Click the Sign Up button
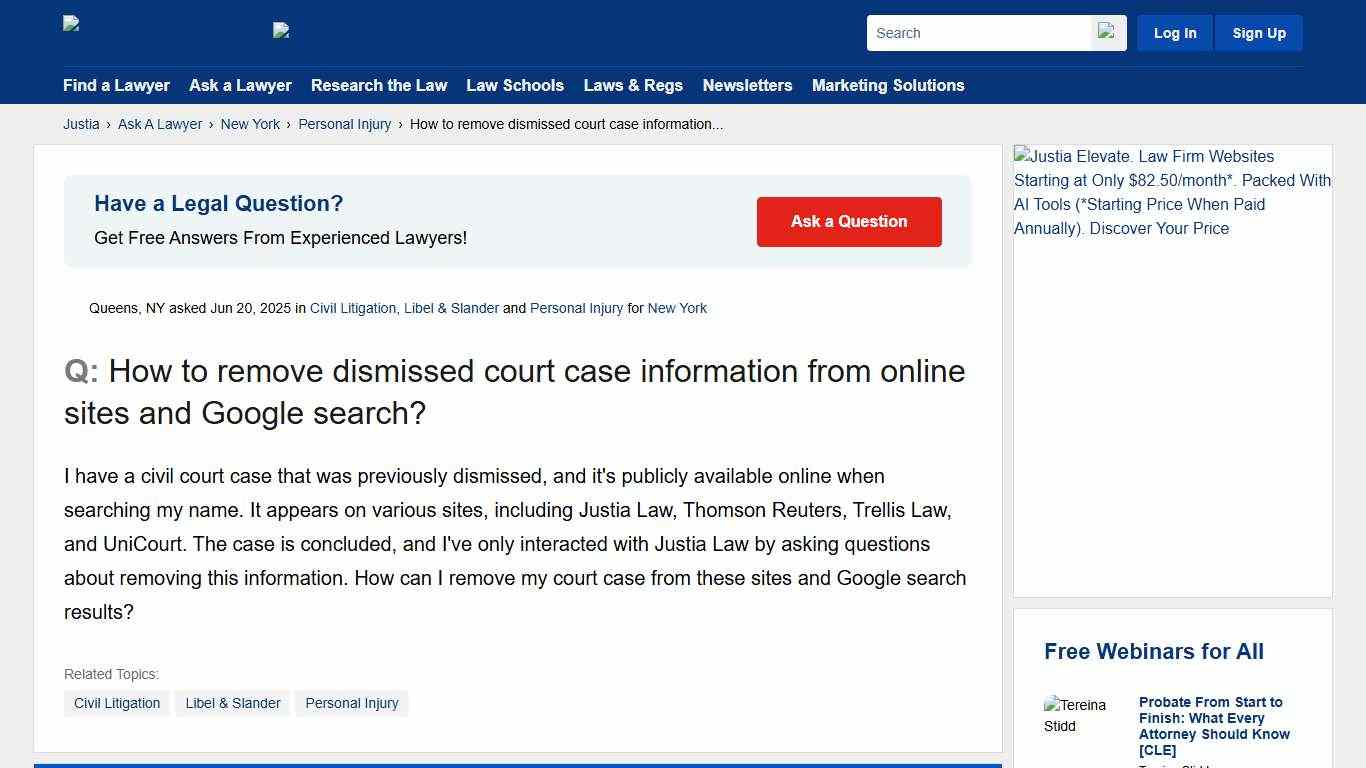Viewport: 1366px width, 768px height. [x=1258, y=32]
